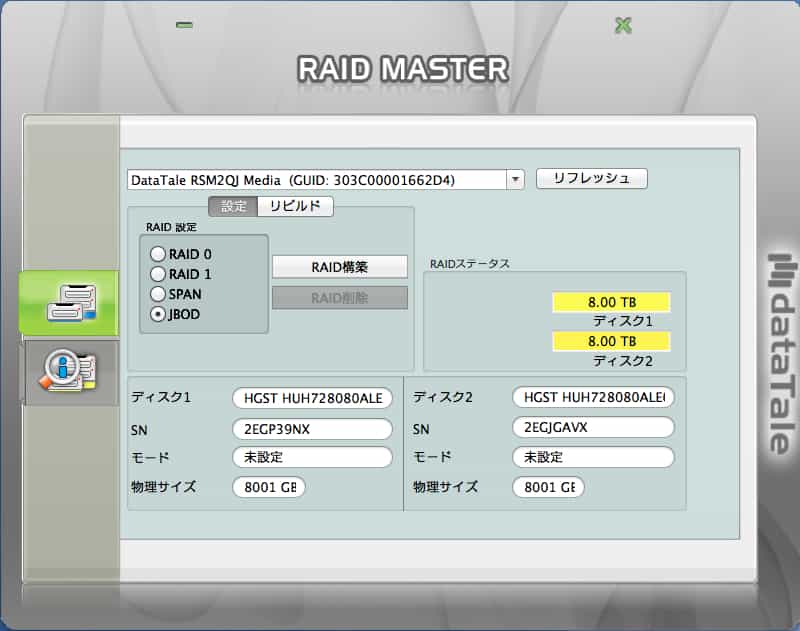Screen dimensions: 800x631
Task: Close RAID Master with the green X
Action: pyautogui.click(x=623, y=25)
